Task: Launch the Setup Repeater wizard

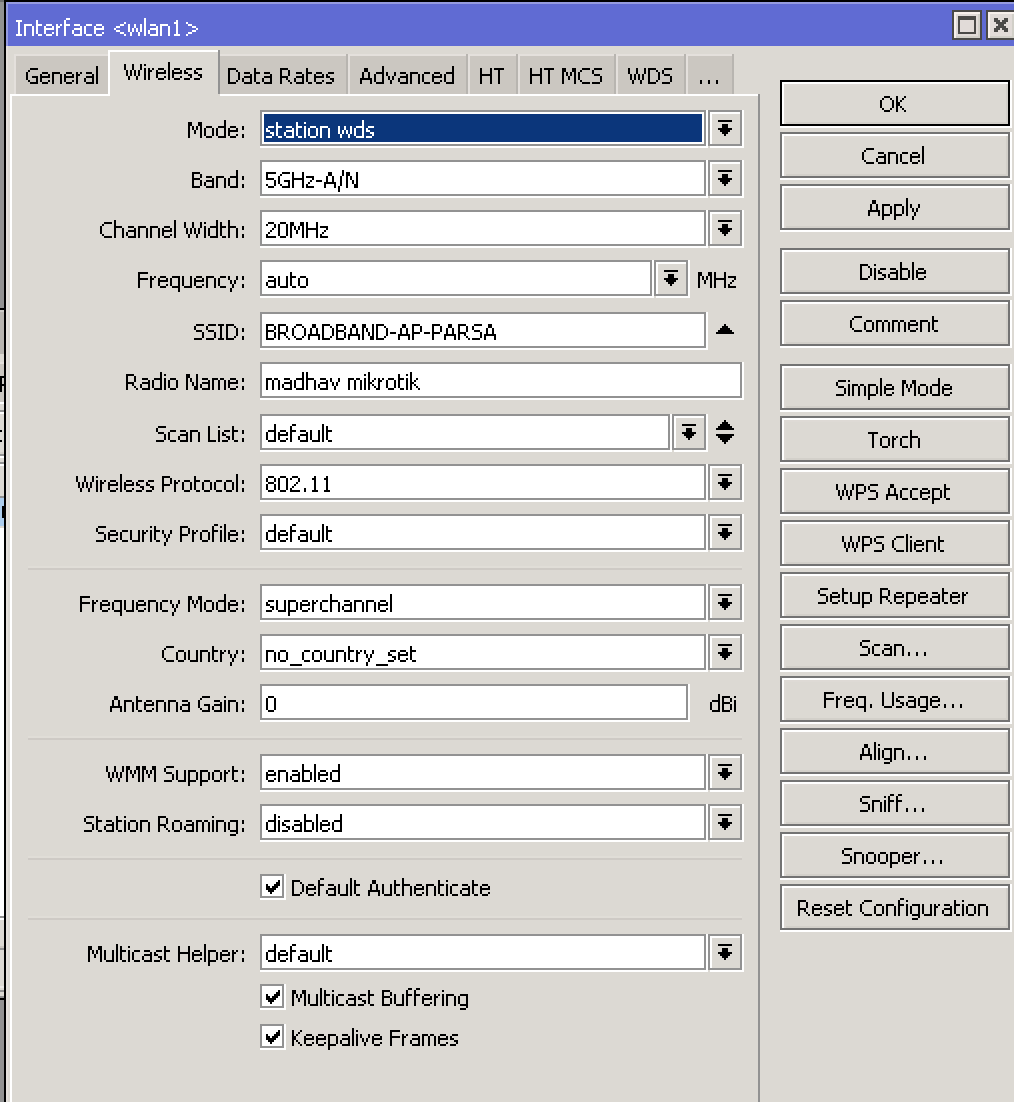Action: coord(893,595)
